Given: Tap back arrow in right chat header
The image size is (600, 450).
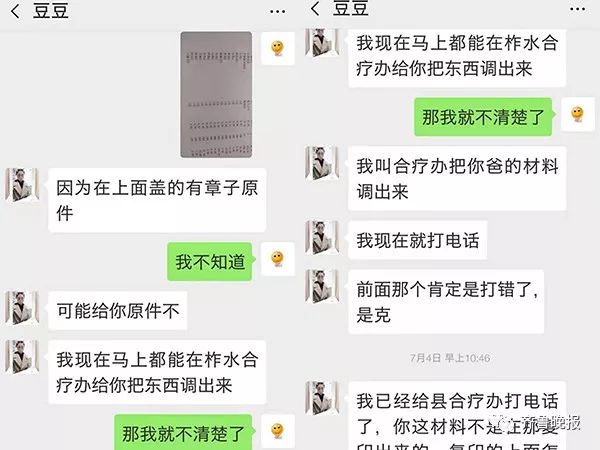Looking at the screenshot, I should (315, 8).
